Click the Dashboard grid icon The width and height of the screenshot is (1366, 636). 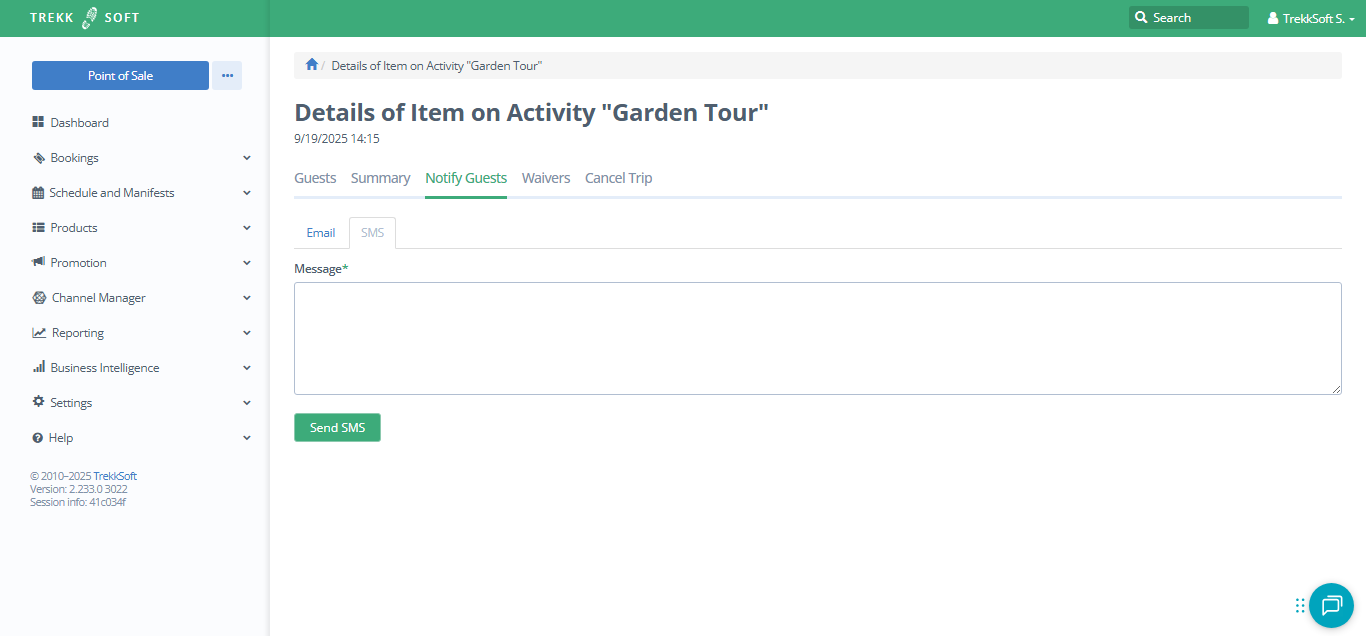coord(38,122)
